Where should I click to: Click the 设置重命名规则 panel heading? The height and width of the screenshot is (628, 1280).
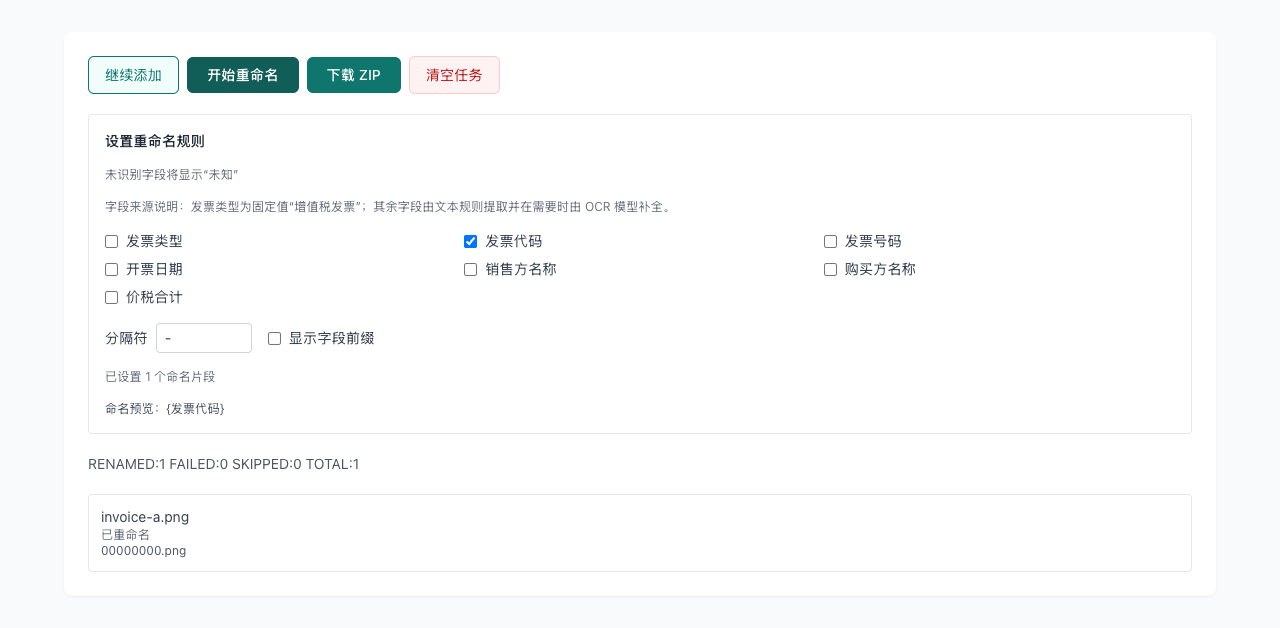pyautogui.click(x=153, y=141)
